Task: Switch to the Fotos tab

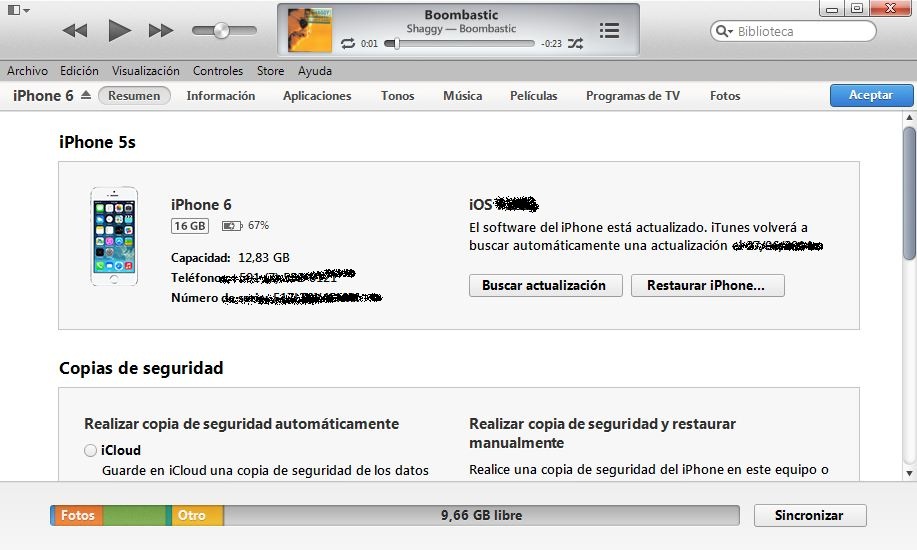Action: coord(725,95)
